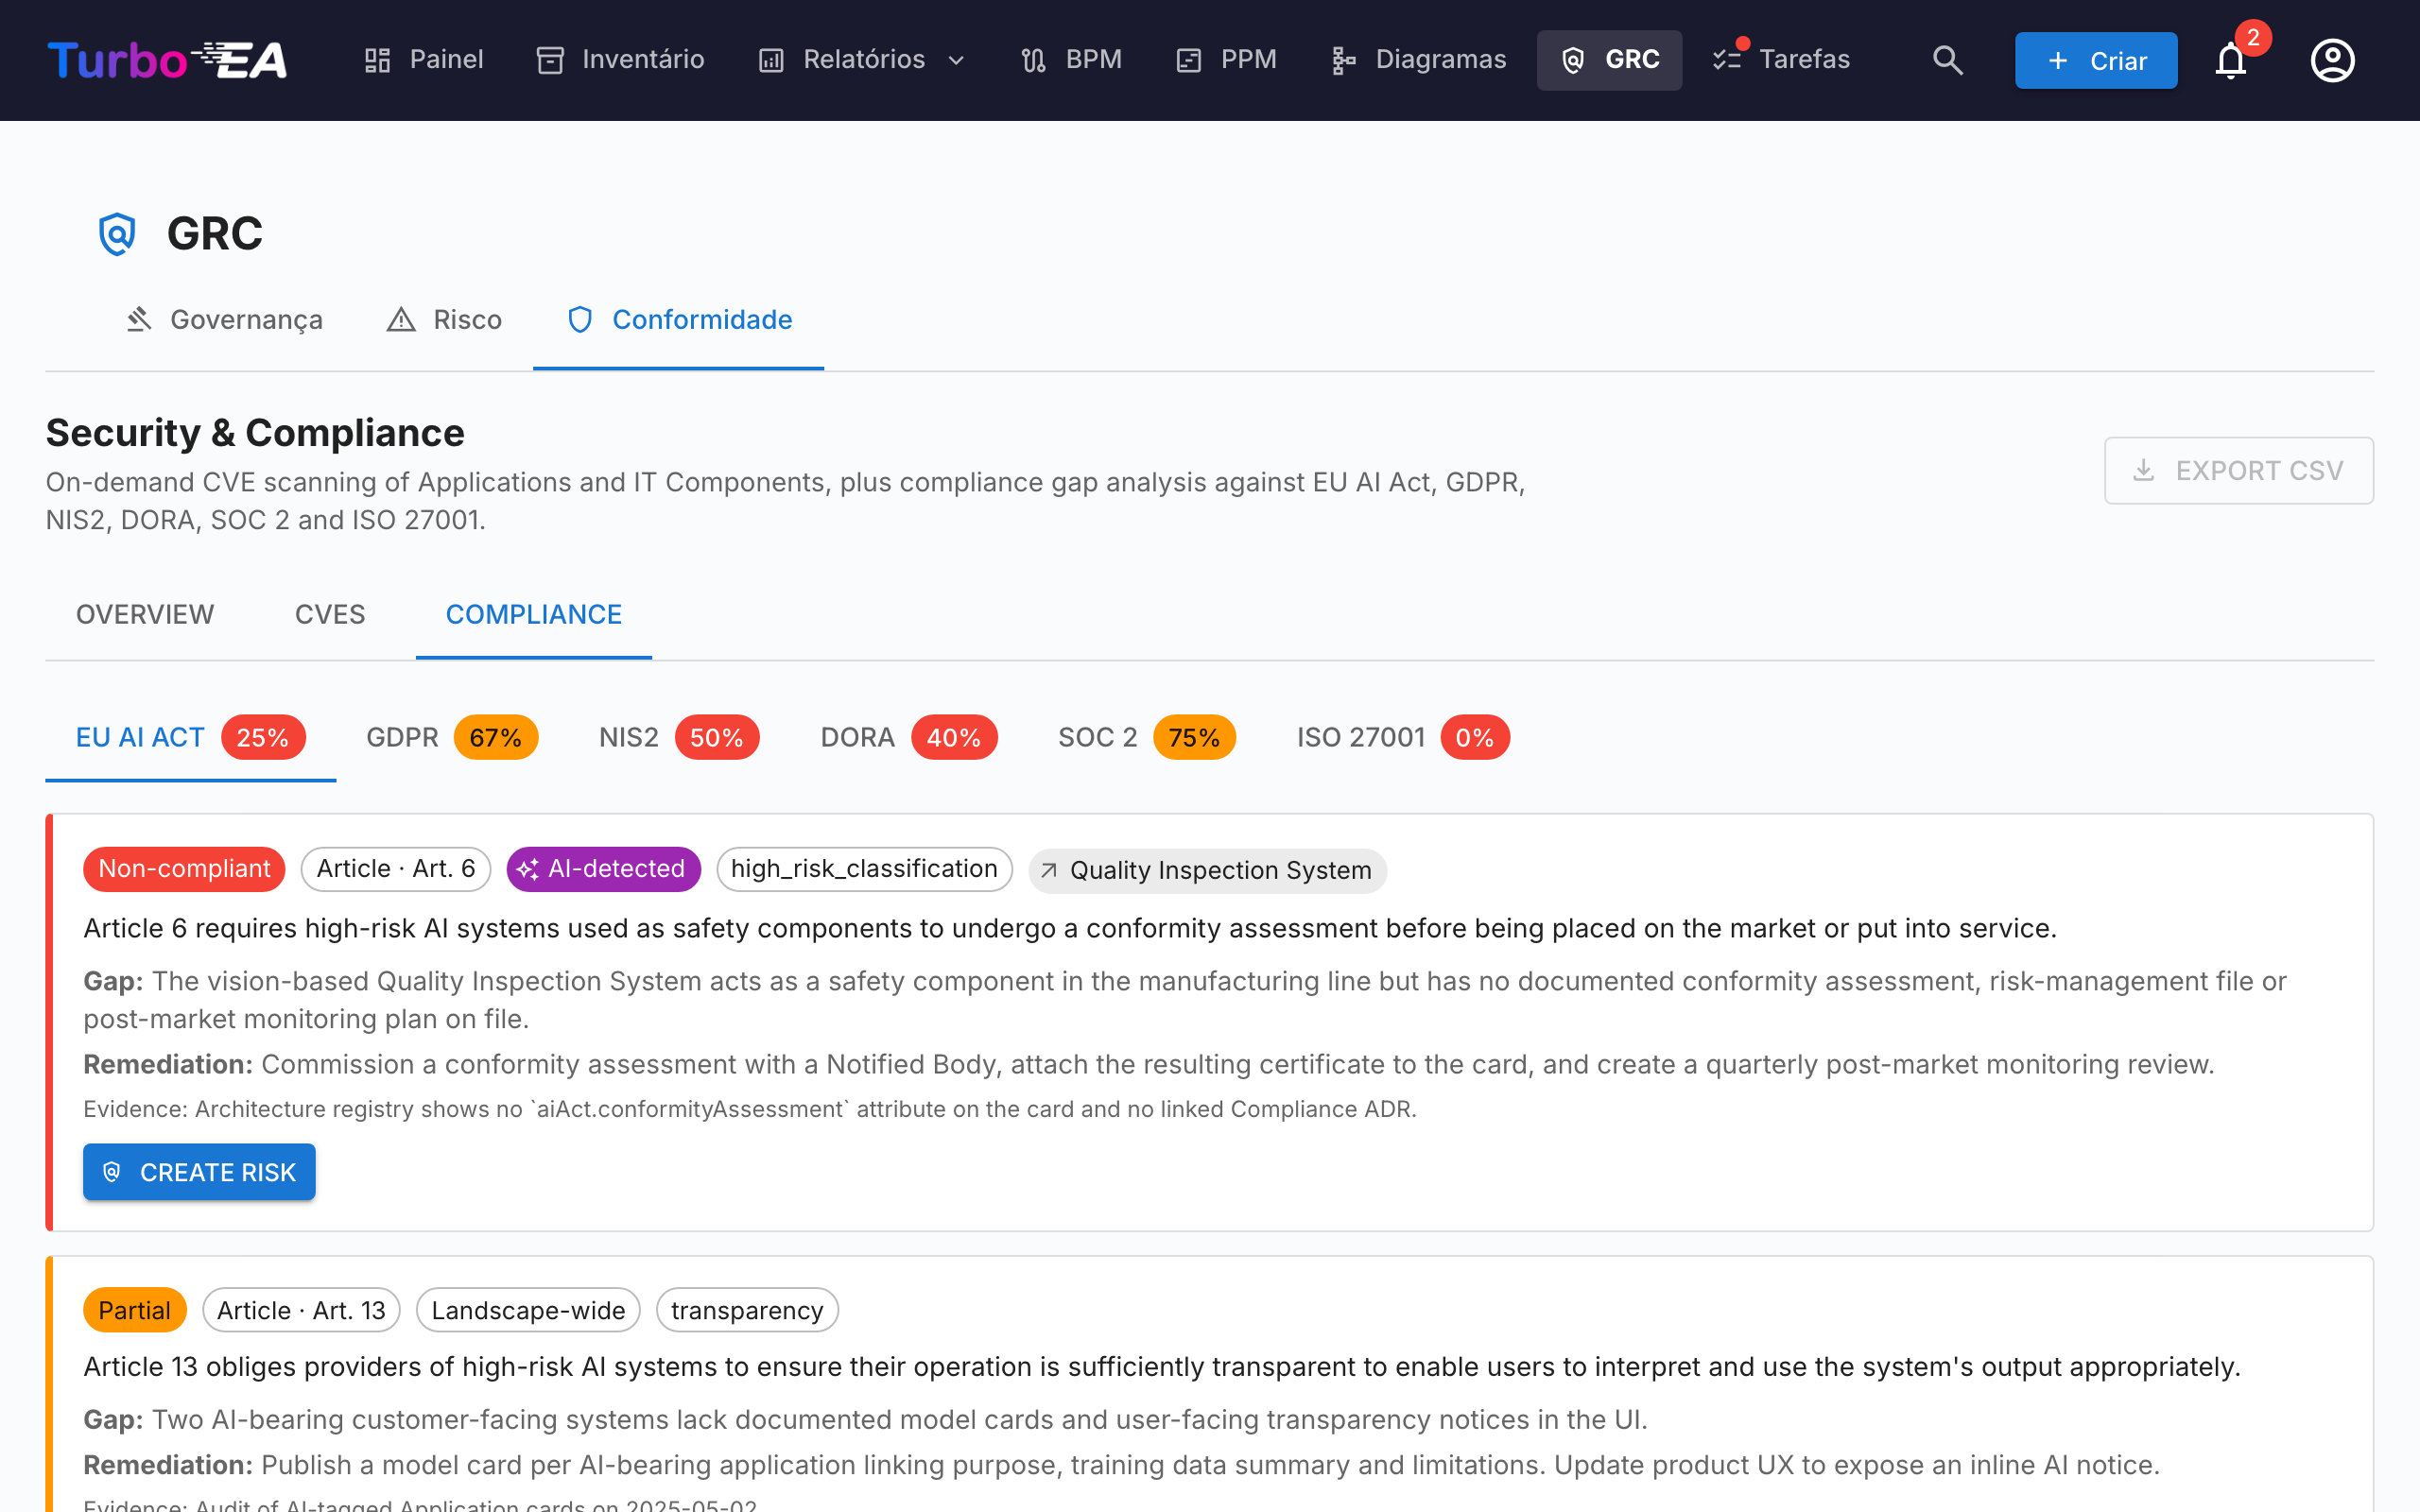Screen dimensions: 2420x1512
Task: Click the Export CSV button
Action: coord(2239,470)
